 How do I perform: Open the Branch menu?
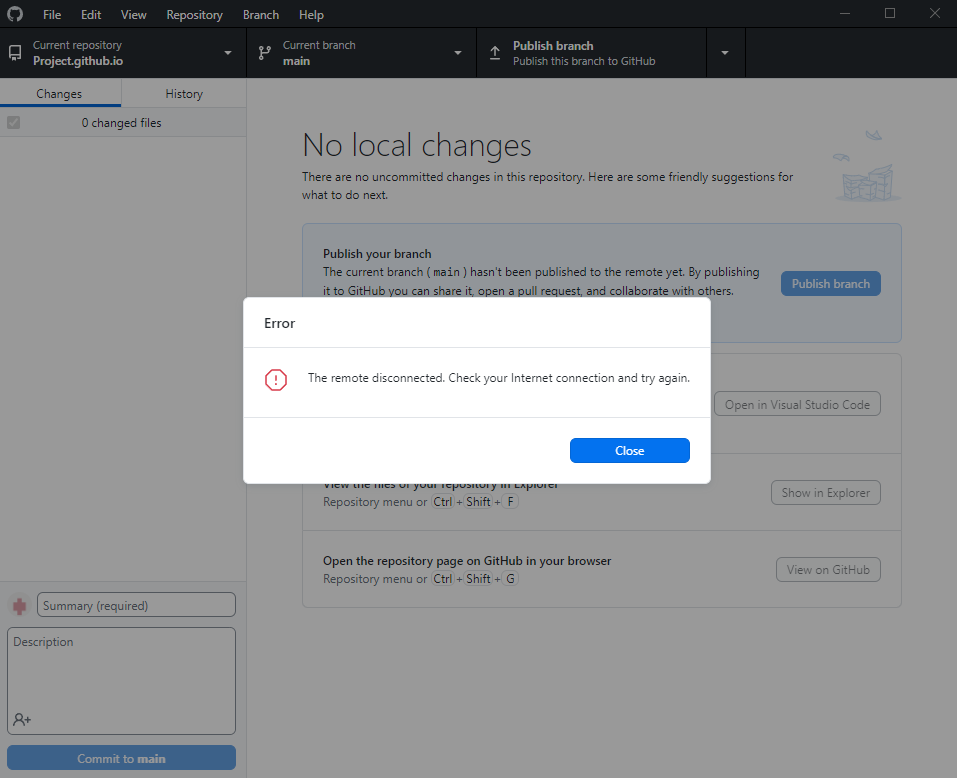coord(260,14)
